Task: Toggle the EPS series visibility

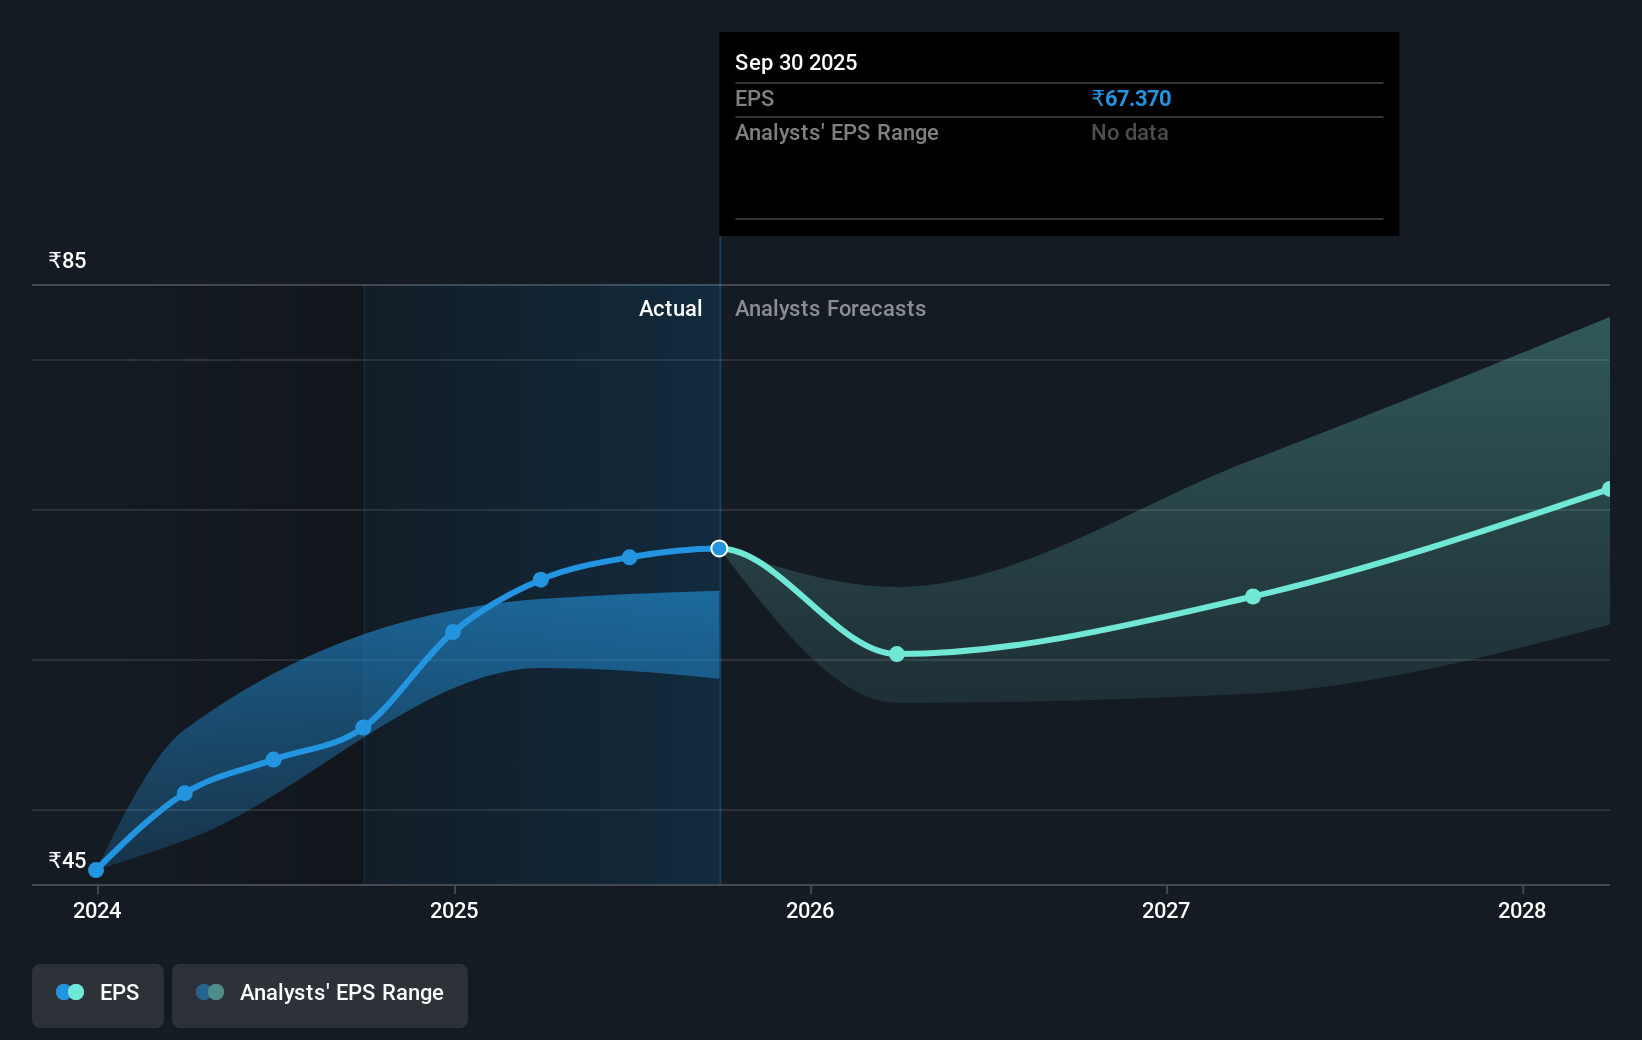Action: click(97, 994)
